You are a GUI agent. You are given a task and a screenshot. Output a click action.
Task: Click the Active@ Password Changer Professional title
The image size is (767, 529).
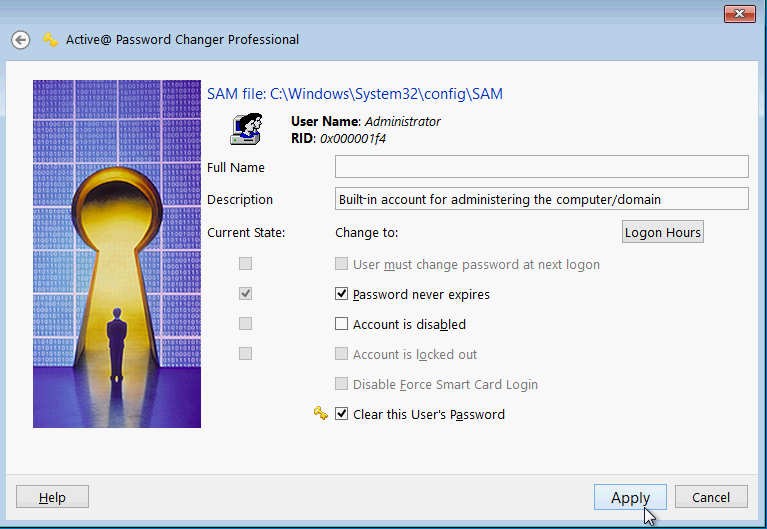182,40
